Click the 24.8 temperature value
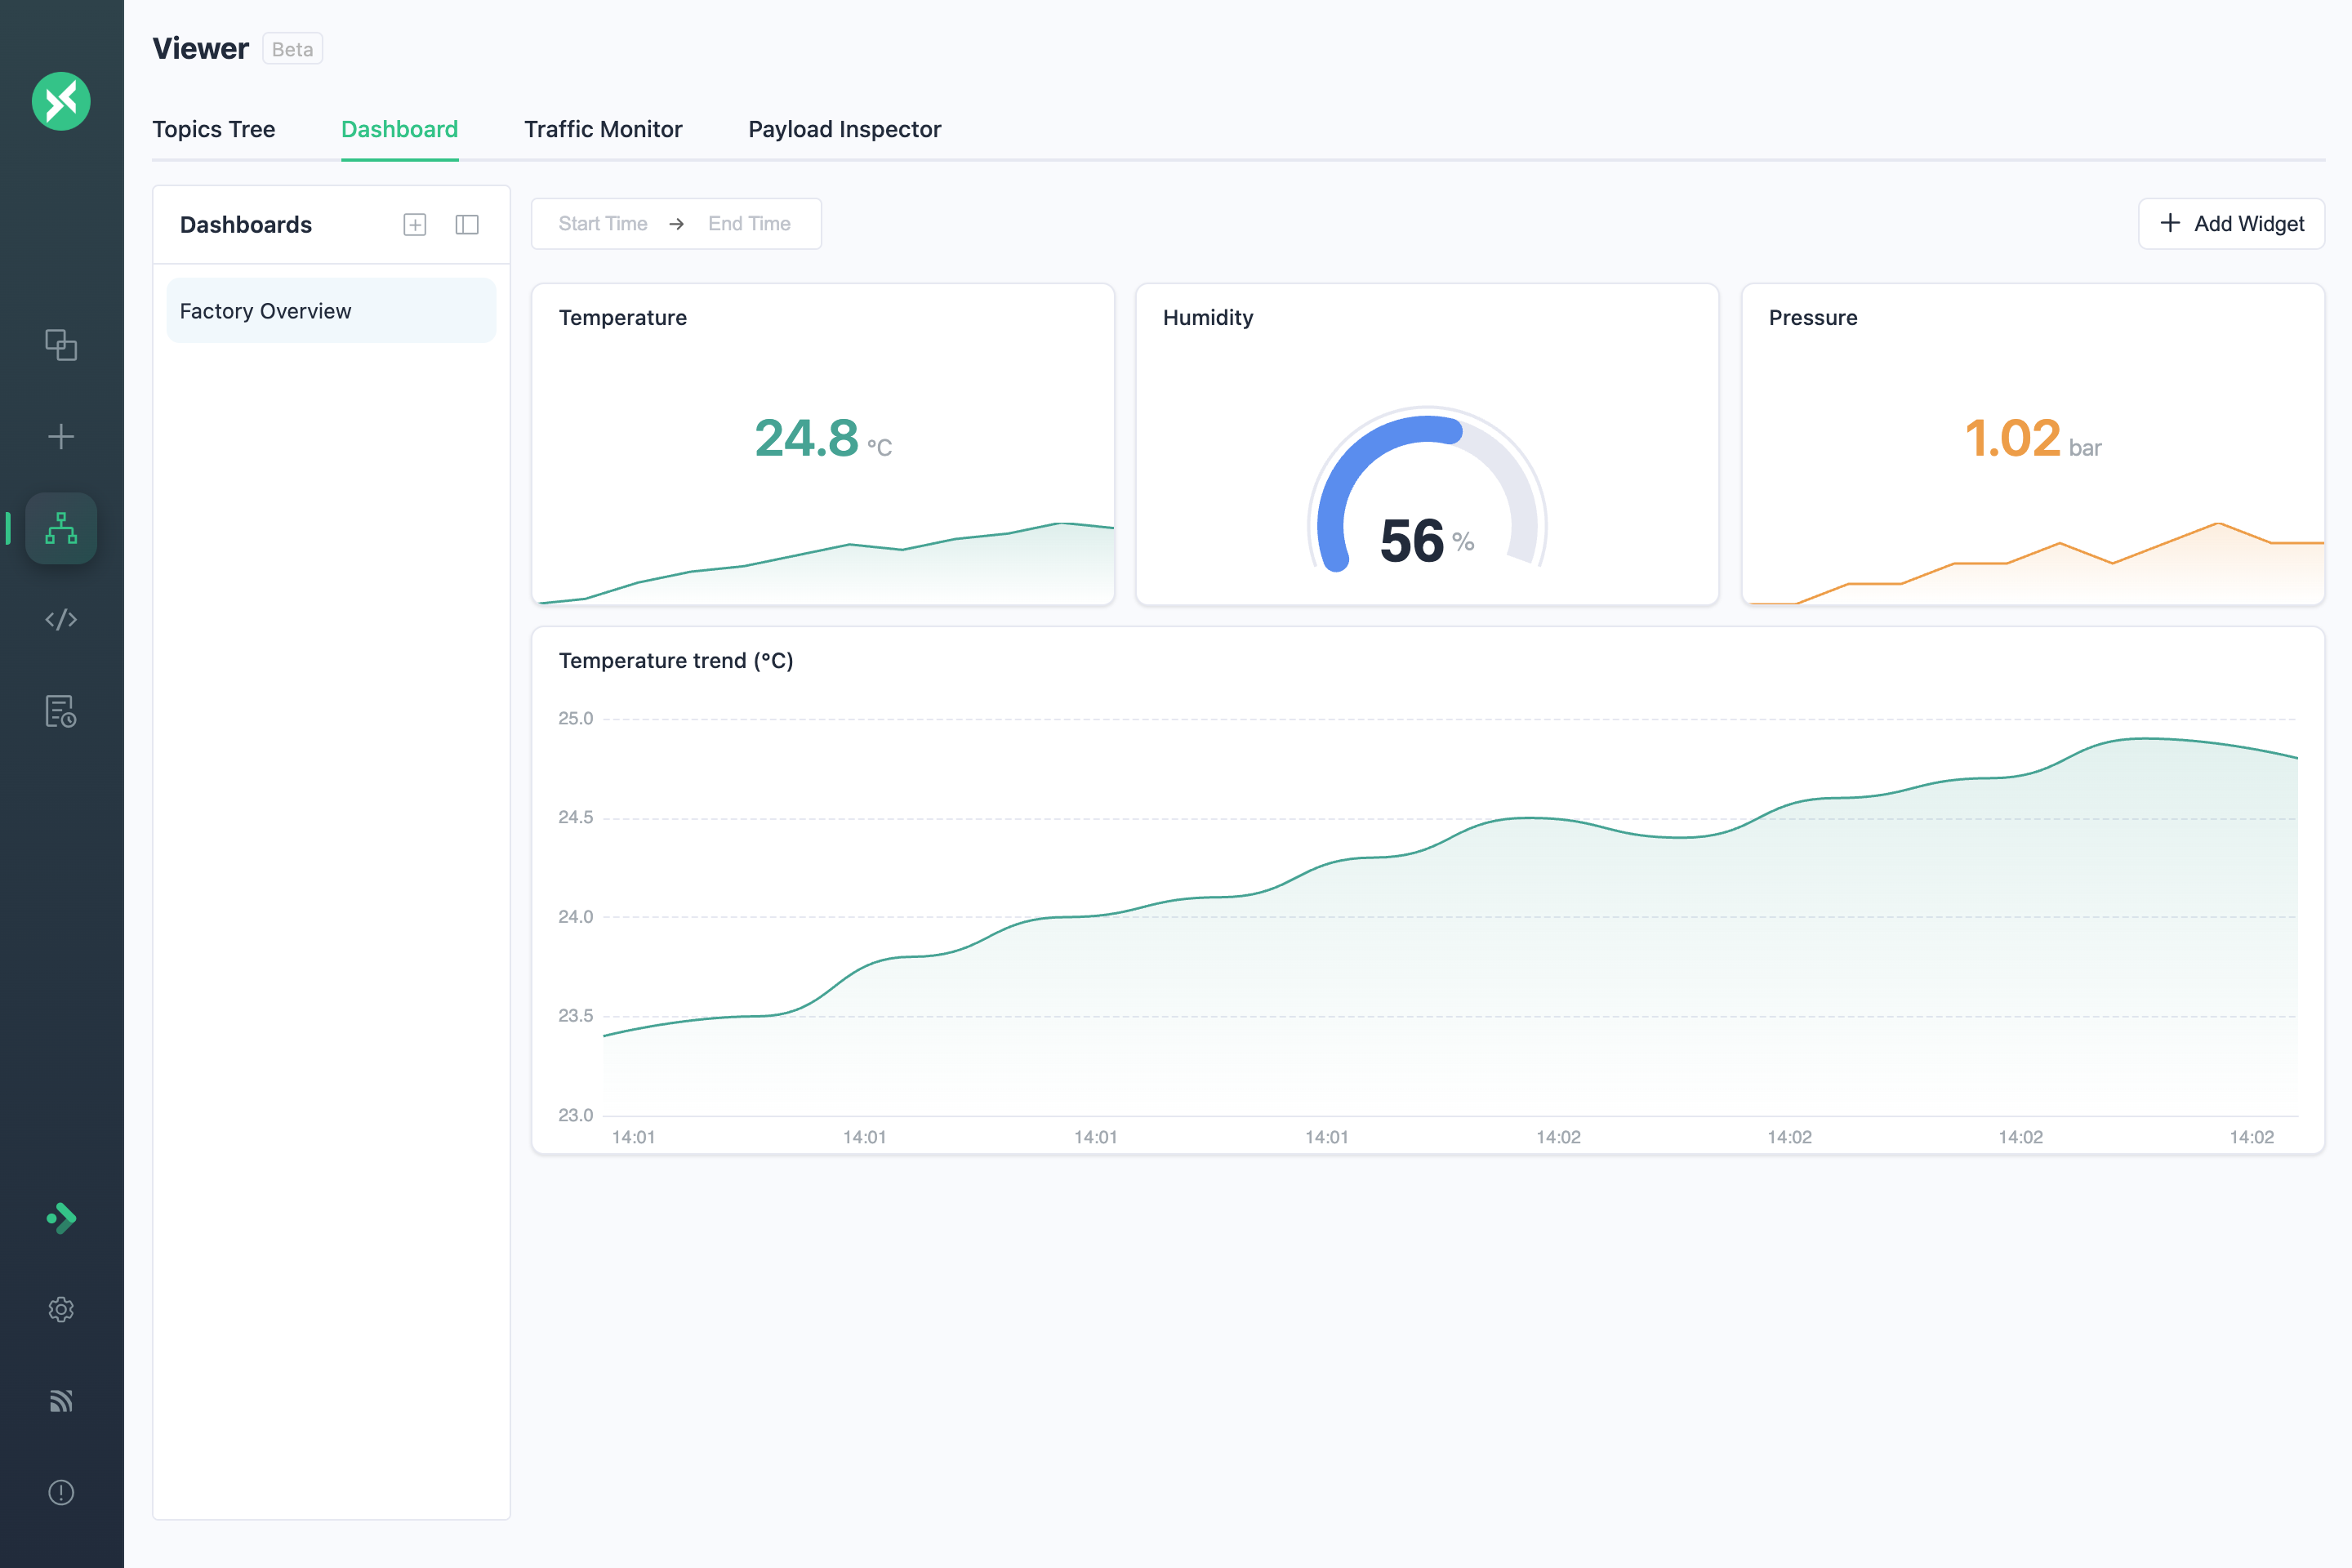2352x1568 pixels. [806, 439]
